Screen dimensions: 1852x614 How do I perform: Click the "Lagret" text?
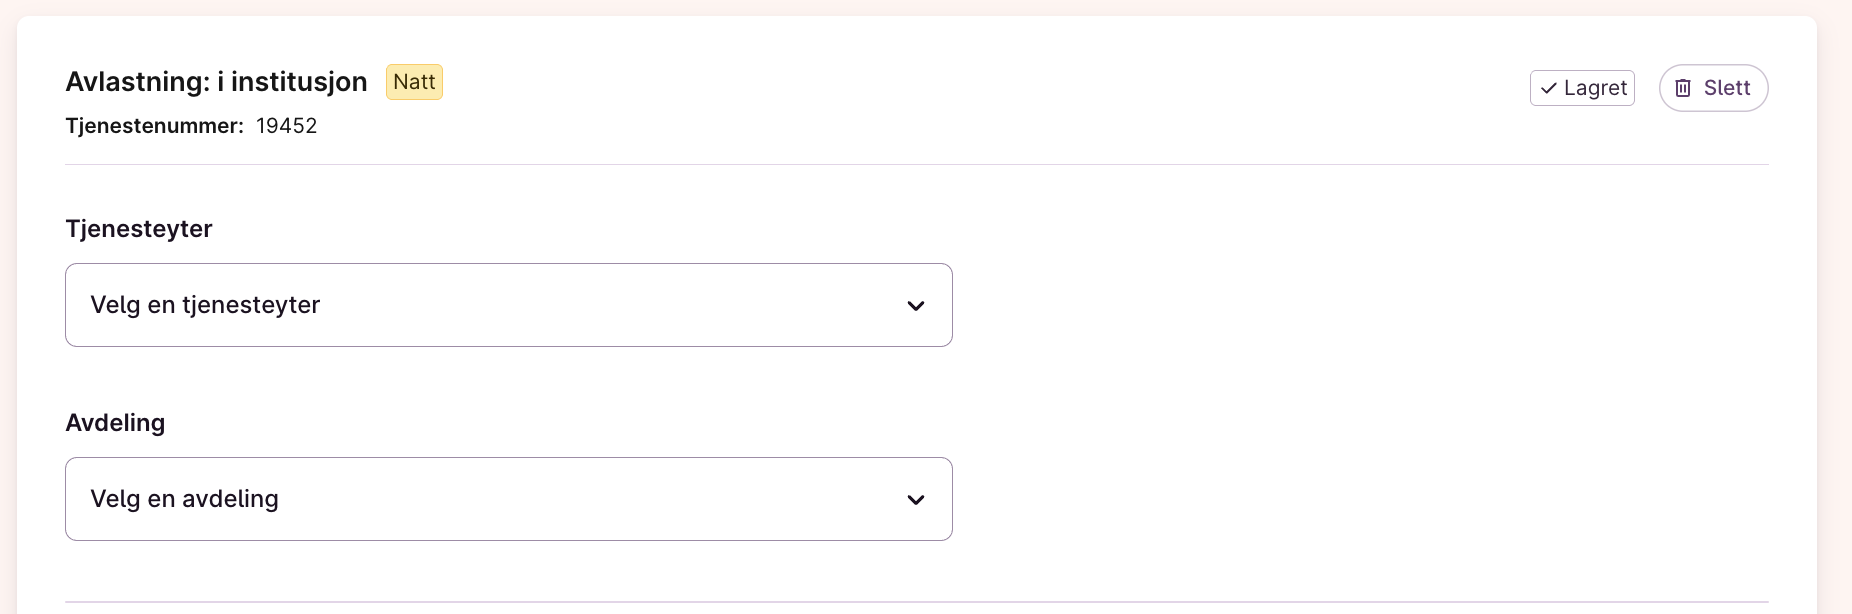pos(1595,88)
